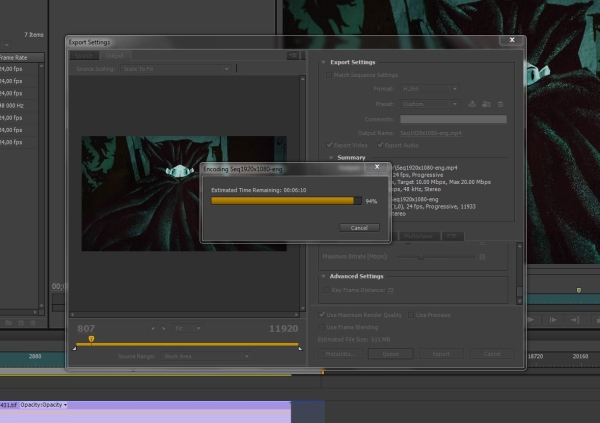Close the Export Settings window
The height and width of the screenshot is (423, 600).
coord(512,40)
